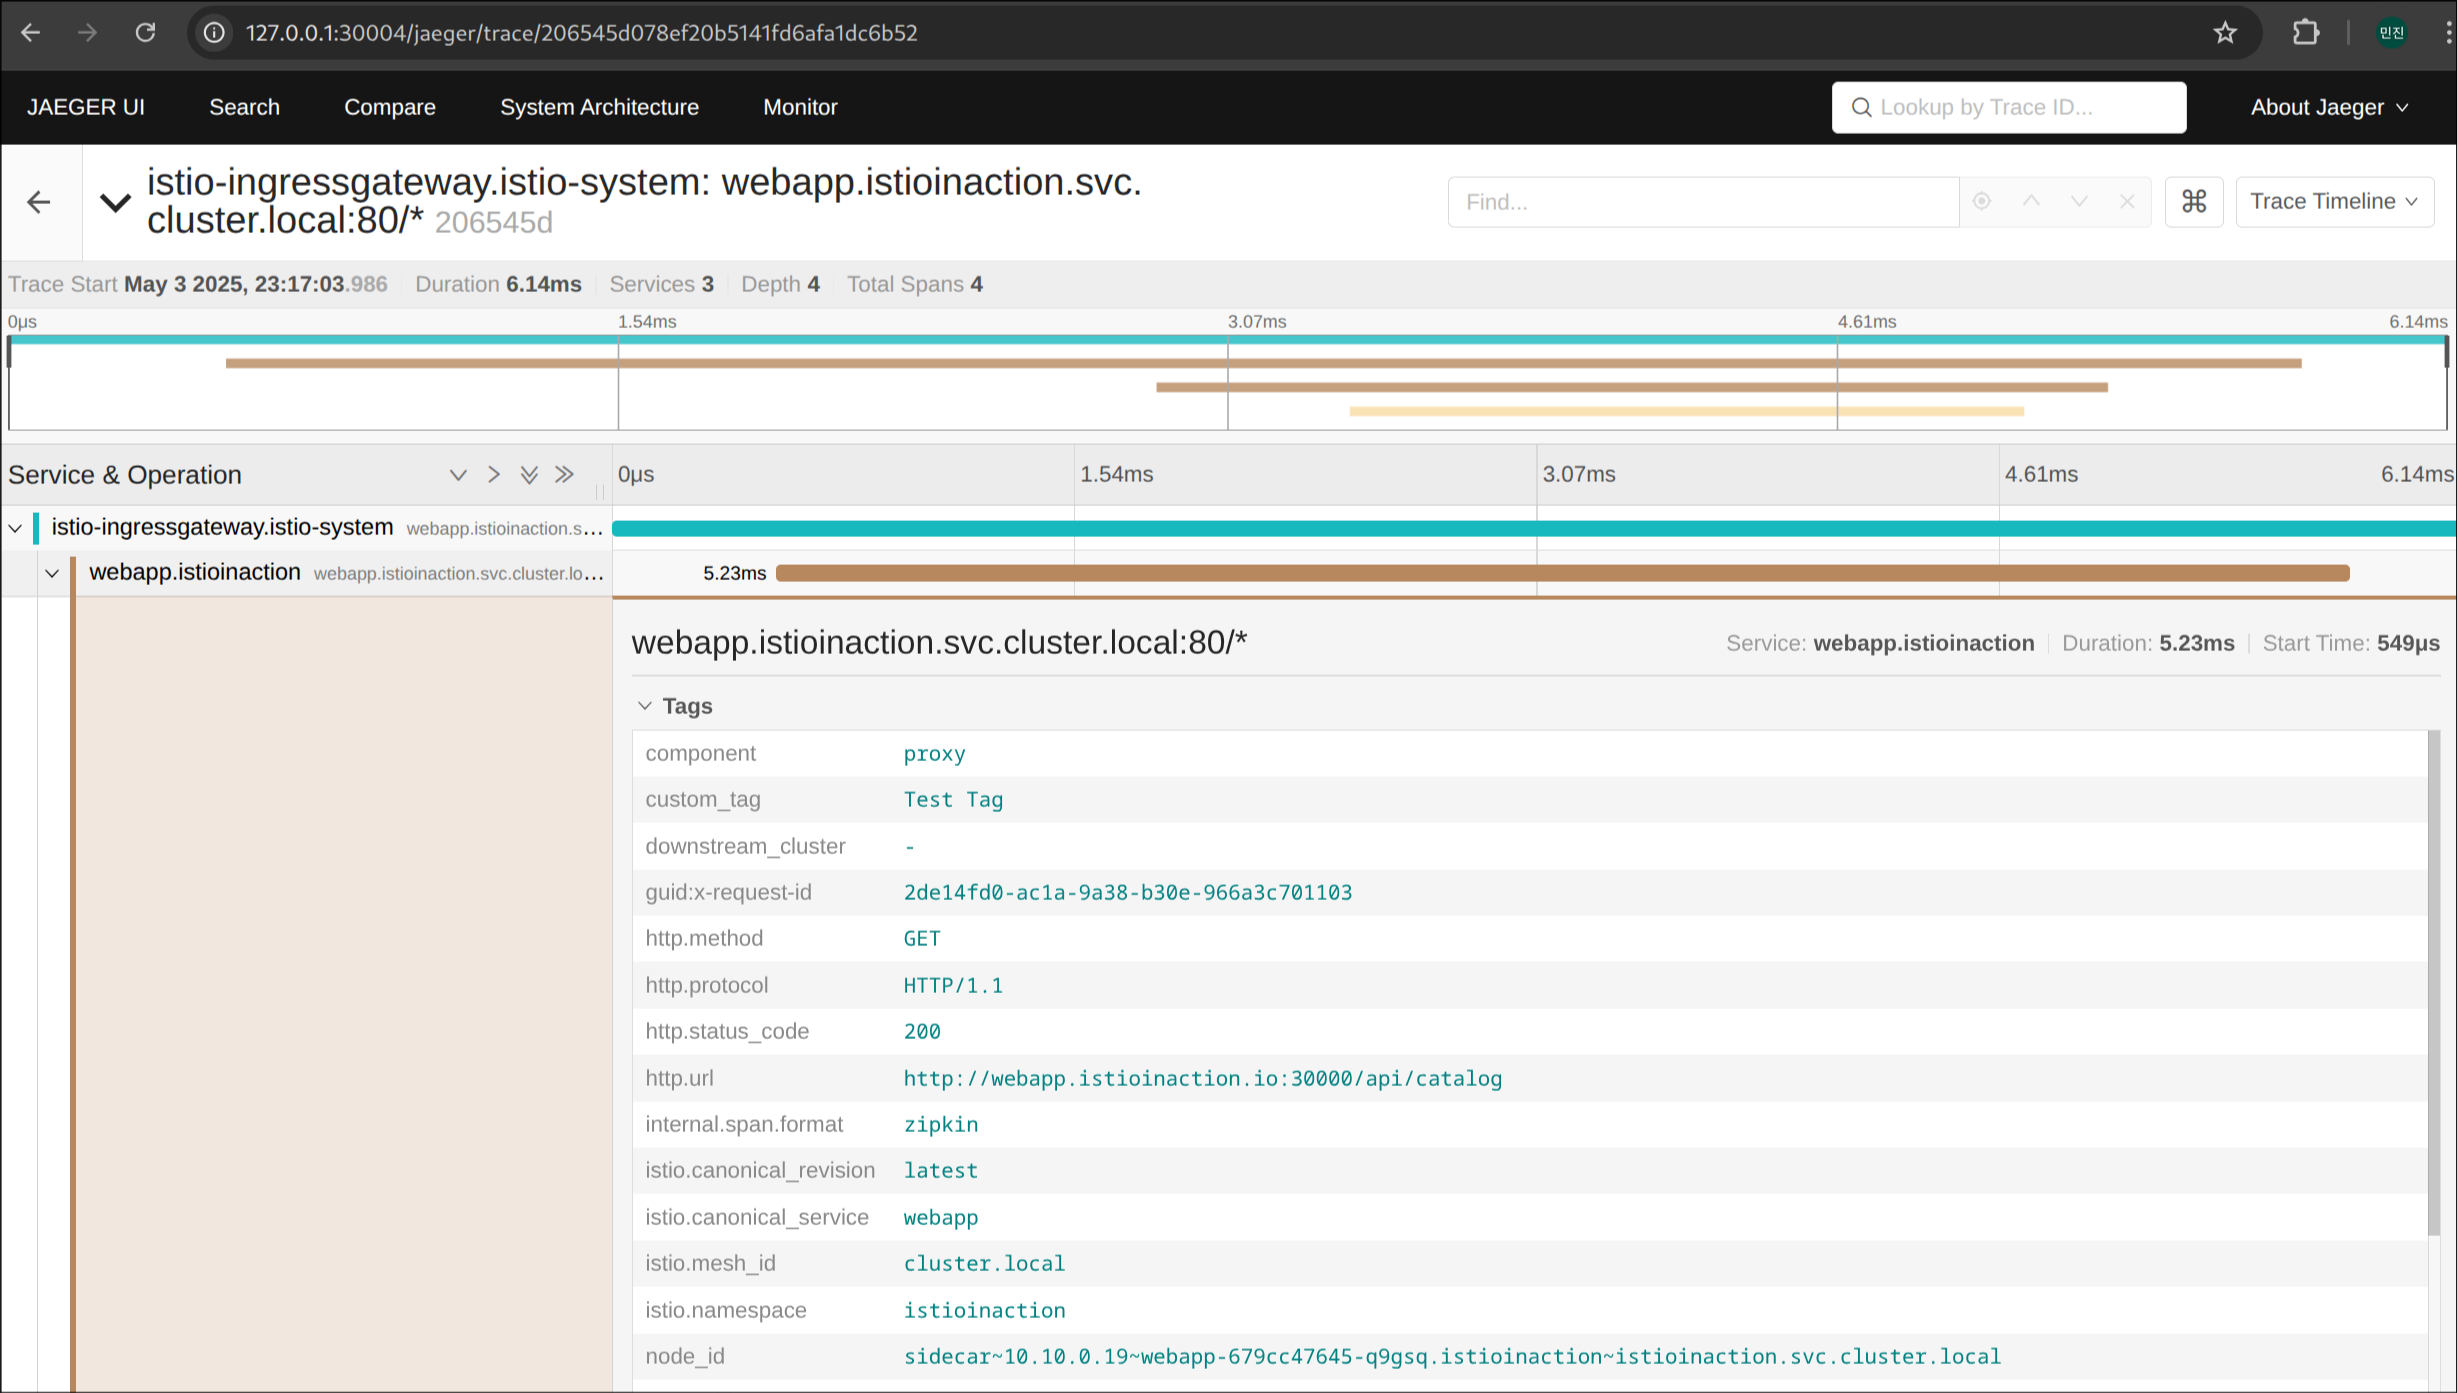Open the Compare tab
Image resolution: width=2457 pixels, height=1393 pixels.
[x=390, y=107]
